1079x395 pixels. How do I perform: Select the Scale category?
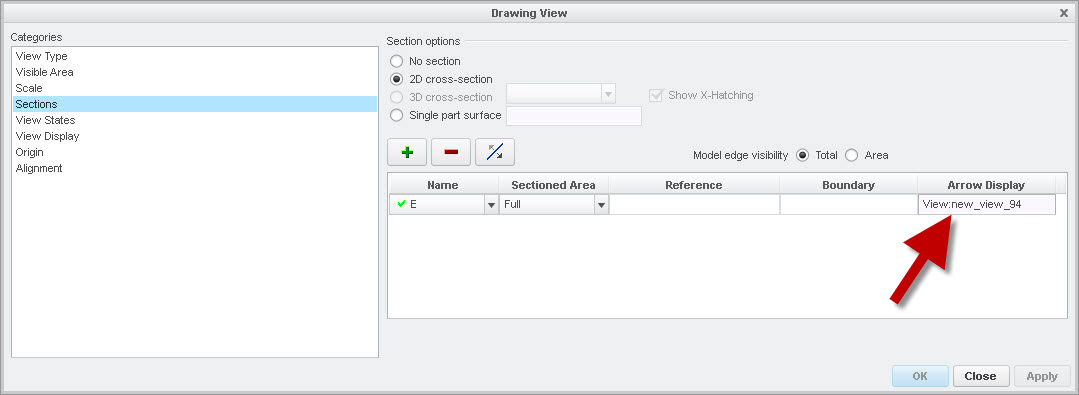(195, 88)
